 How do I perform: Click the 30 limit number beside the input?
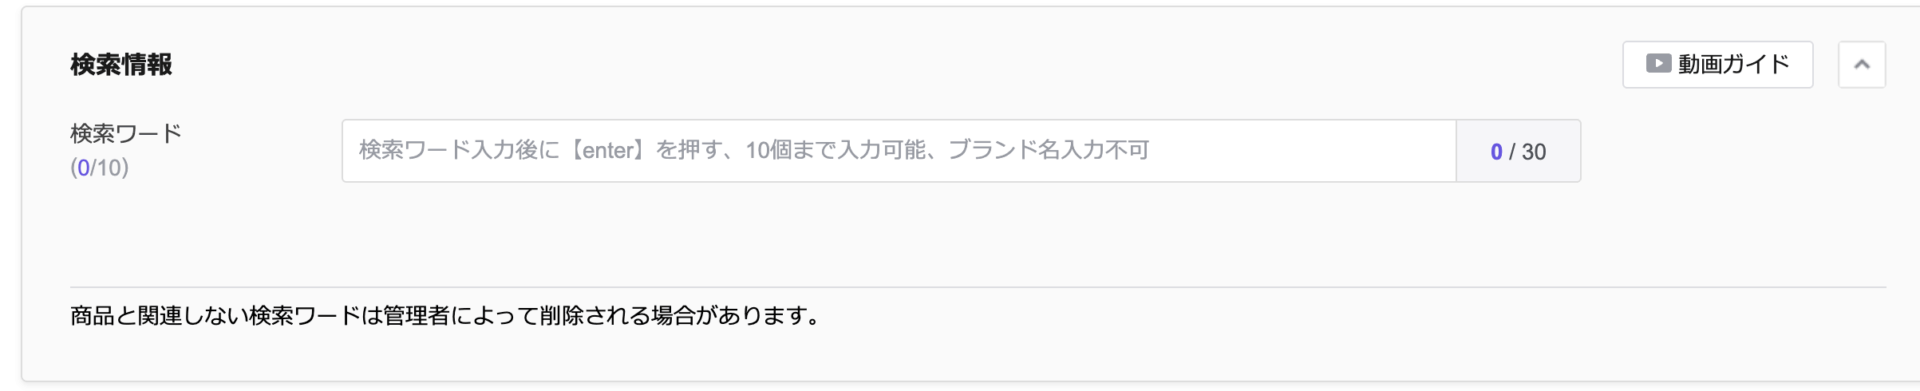(1534, 151)
